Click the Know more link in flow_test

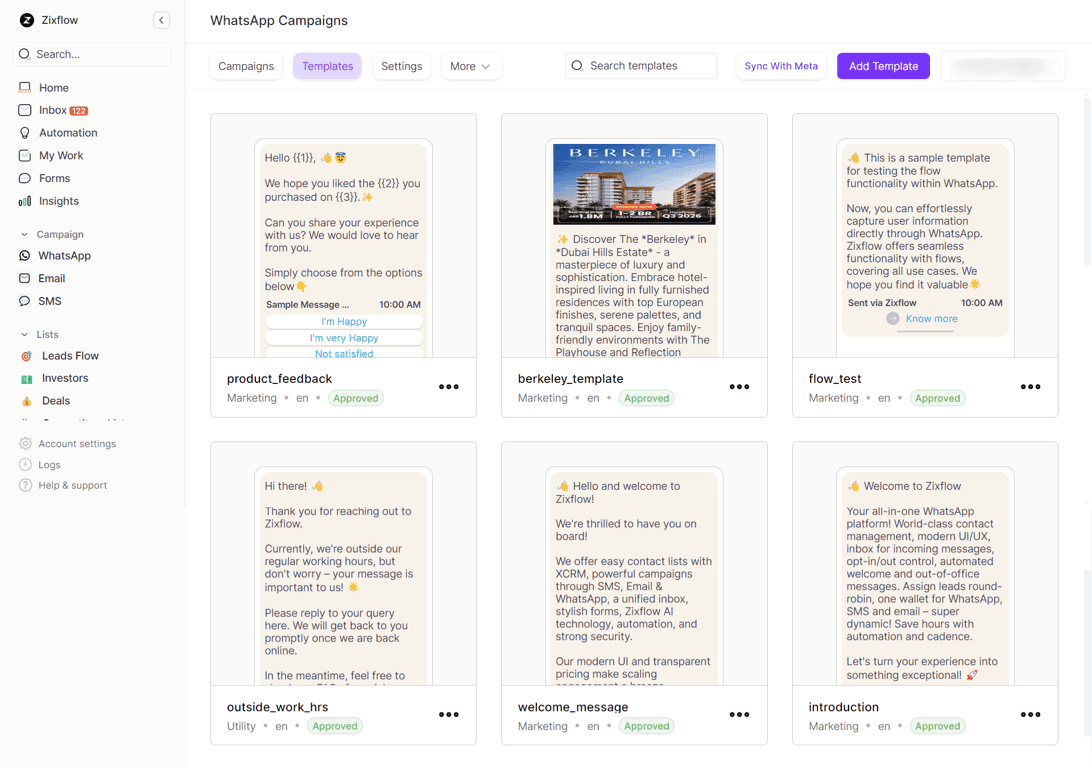pyautogui.click(x=929, y=318)
